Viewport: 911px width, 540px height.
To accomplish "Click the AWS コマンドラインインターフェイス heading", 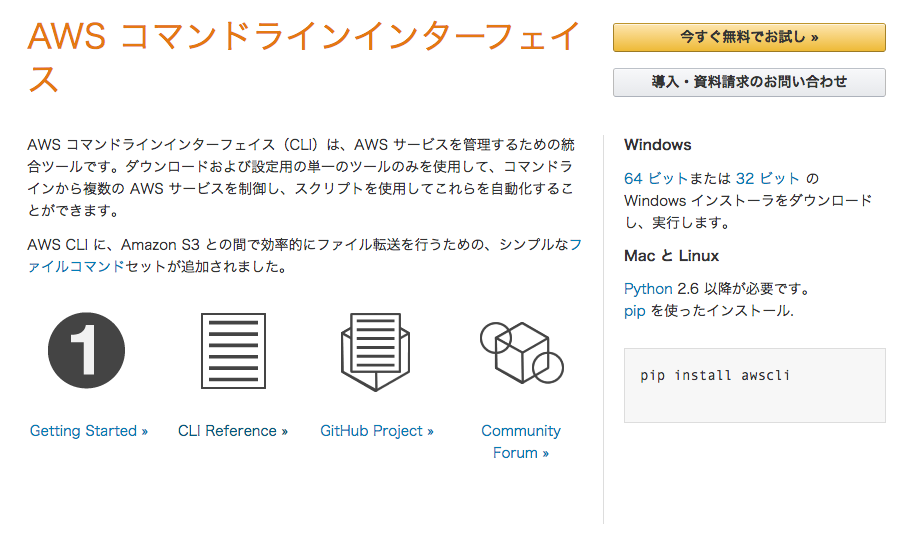I will click(x=303, y=56).
